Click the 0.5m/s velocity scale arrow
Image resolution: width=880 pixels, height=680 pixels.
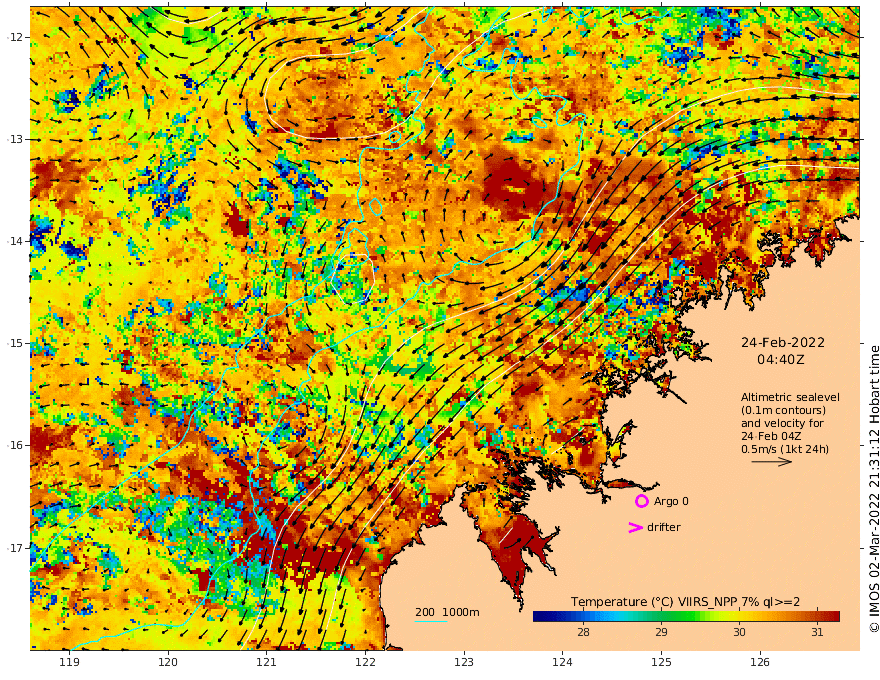click(772, 462)
